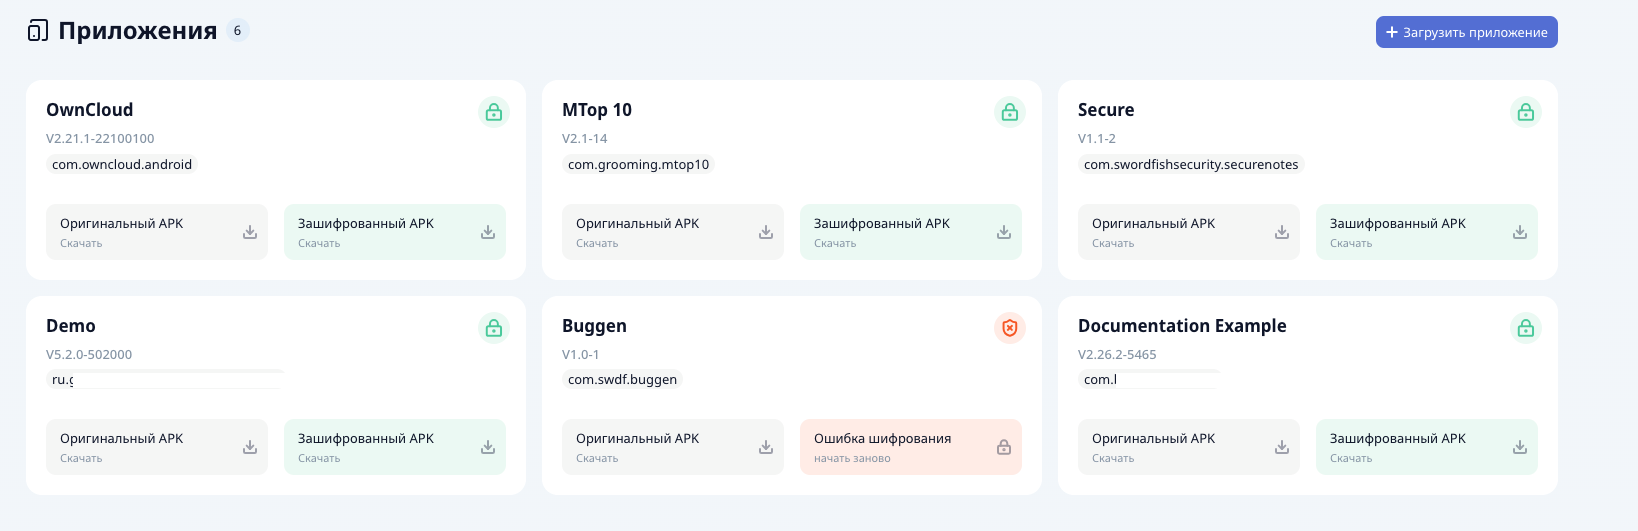Click the green lock icon on Documentation Example
This screenshot has width=1638, height=531.
coord(1526,328)
